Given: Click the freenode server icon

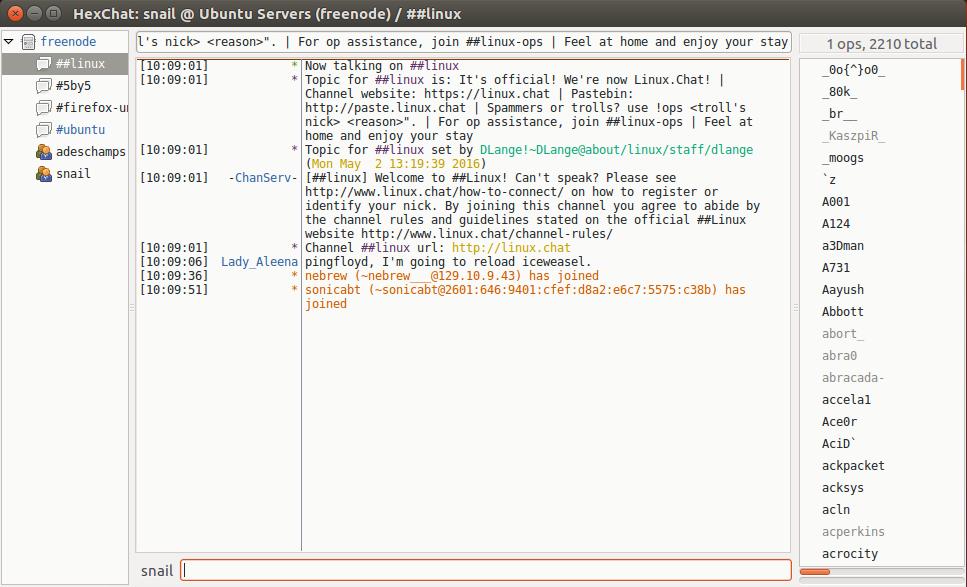Looking at the screenshot, I should pos(28,42).
